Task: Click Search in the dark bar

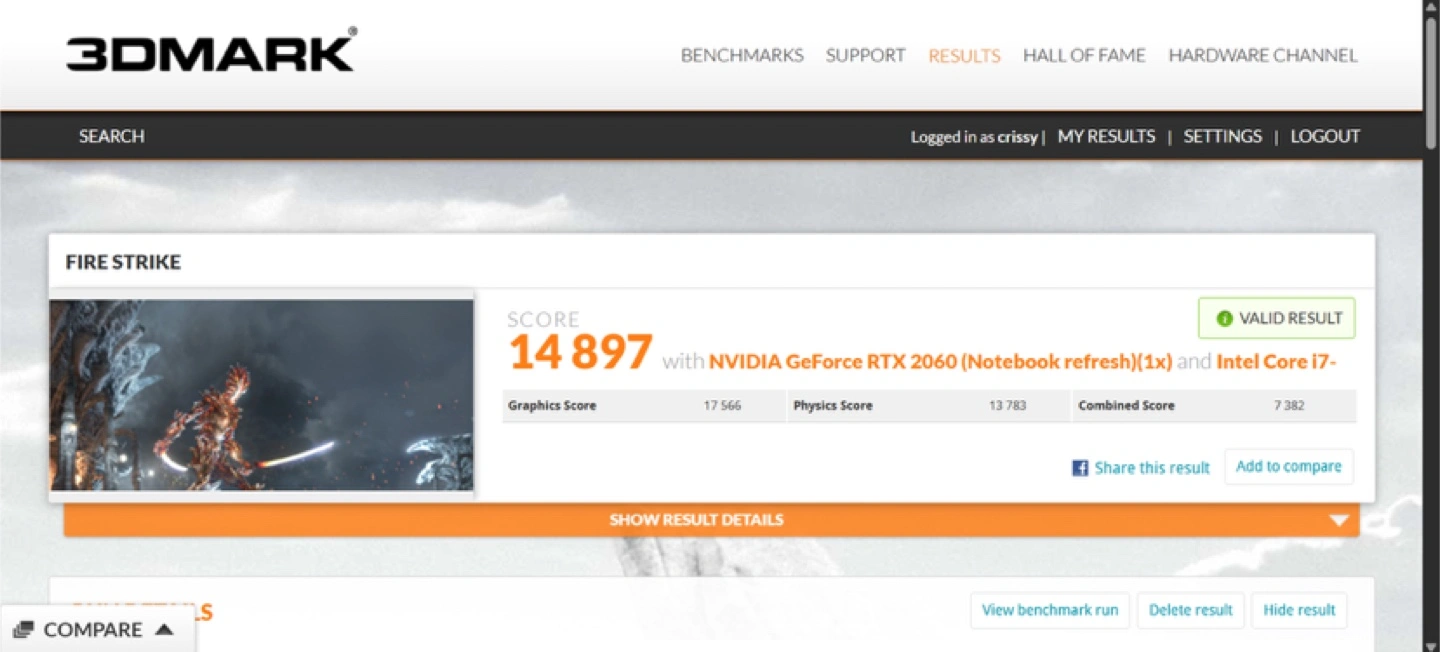Action: click(x=112, y=136)
